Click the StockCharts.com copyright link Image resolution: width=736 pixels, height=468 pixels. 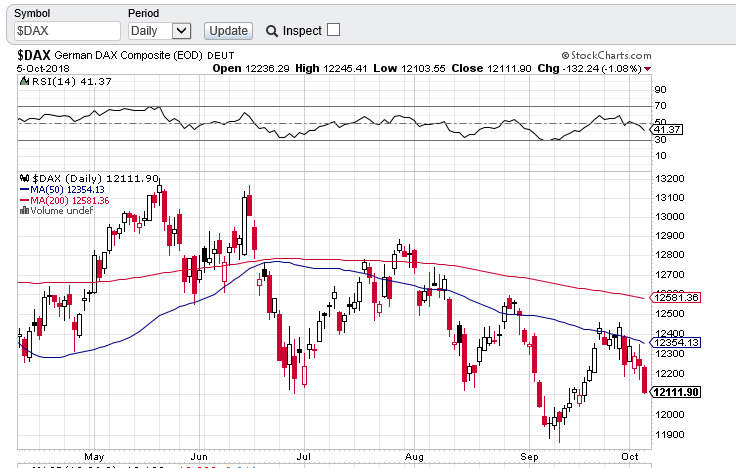[606, 55]
